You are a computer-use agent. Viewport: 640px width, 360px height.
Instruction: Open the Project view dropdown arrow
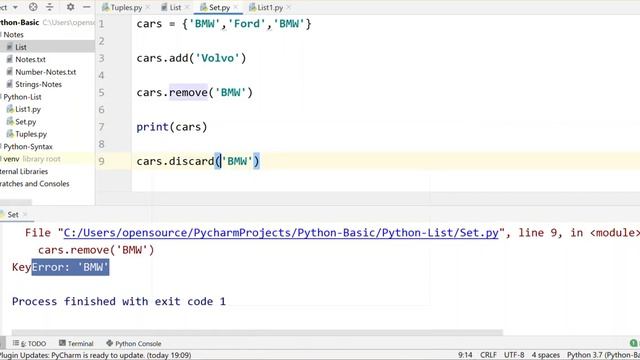coord(15,7)
